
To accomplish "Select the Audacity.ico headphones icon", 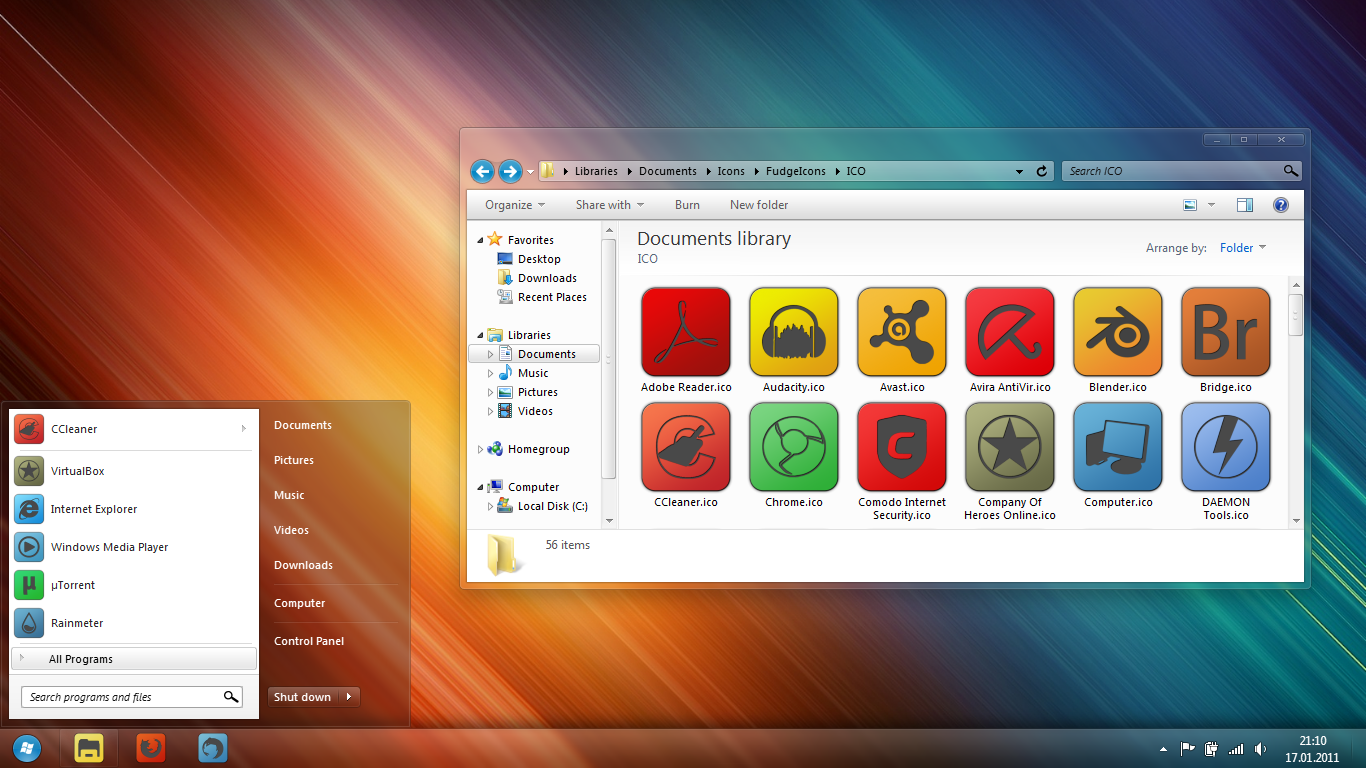I will click(794, 332).
